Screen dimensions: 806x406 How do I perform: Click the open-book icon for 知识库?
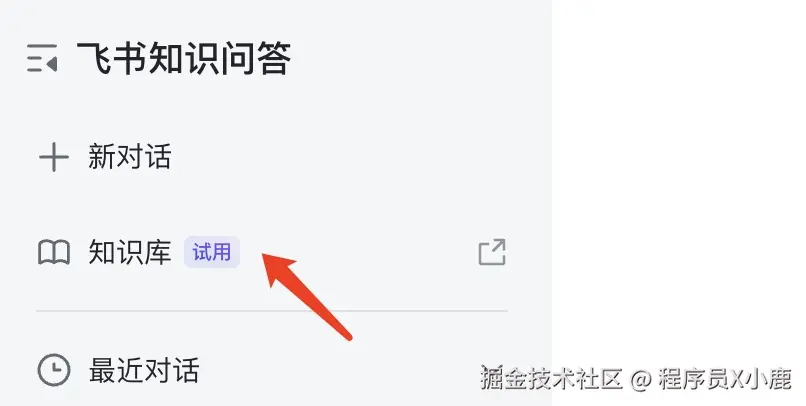(54, 252)
